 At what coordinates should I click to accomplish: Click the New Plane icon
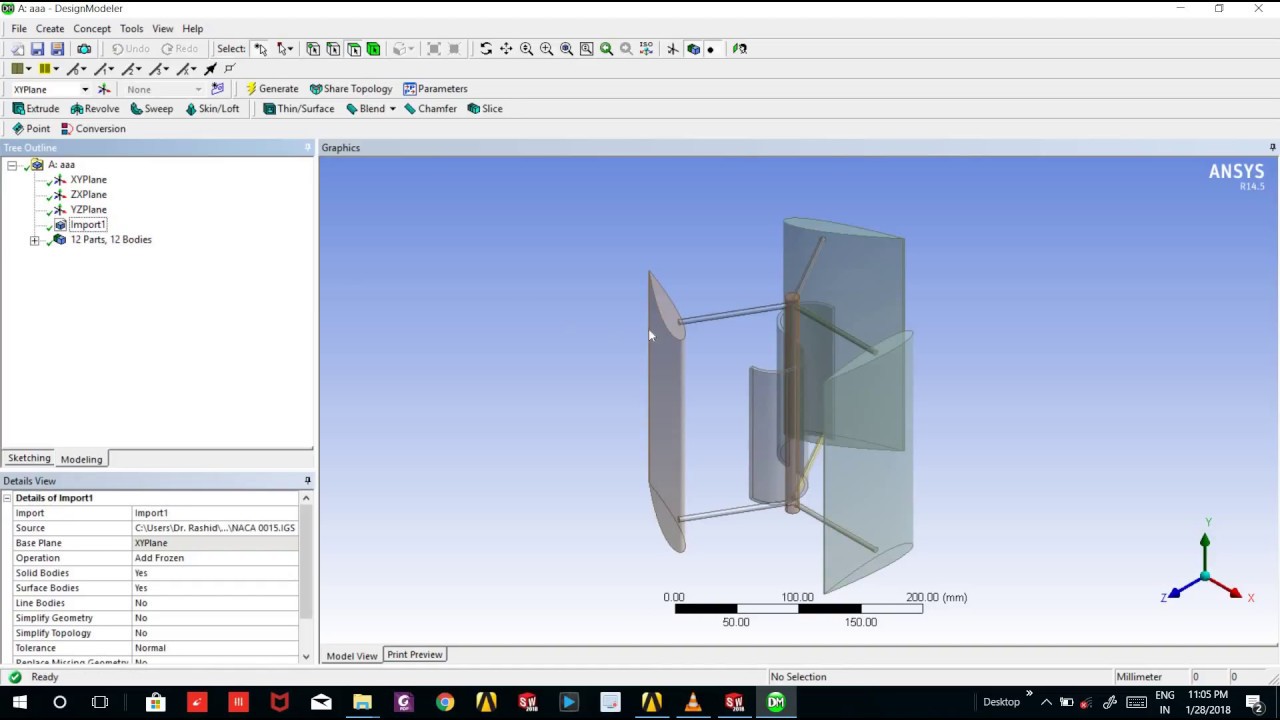click(x=104, y=89)
